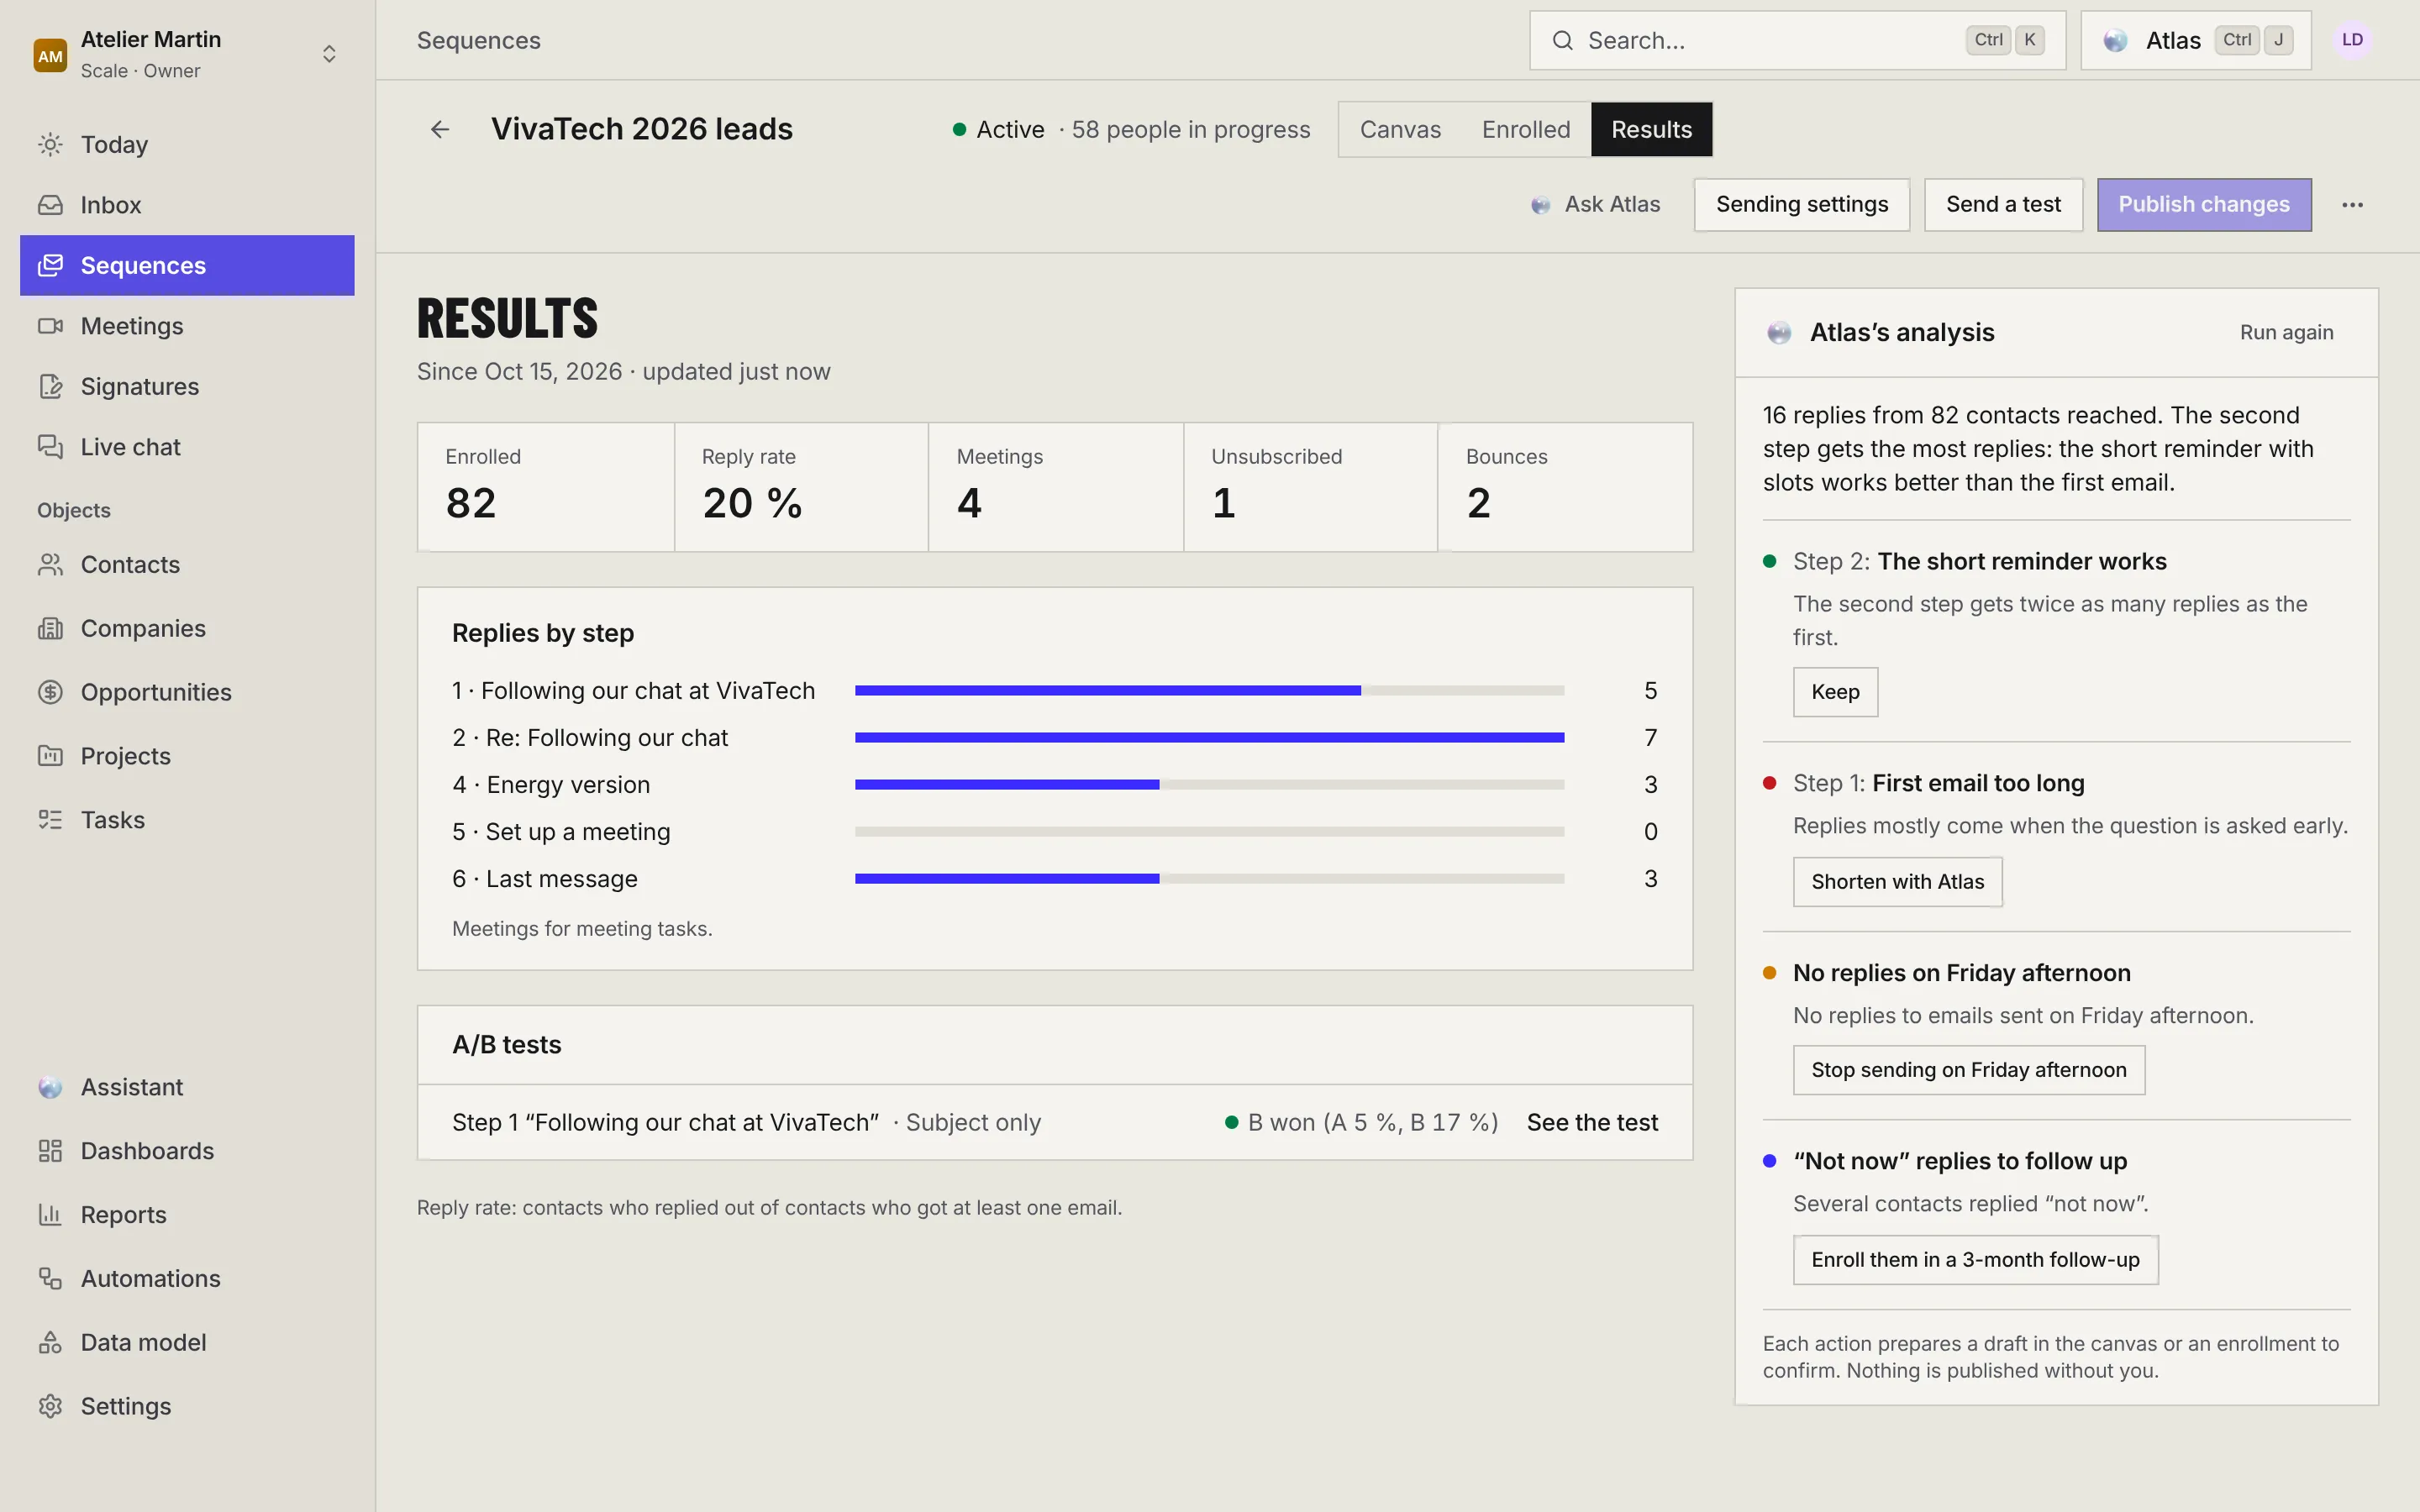Open the Assistant orb in sidebar
The image size is (2420, 1512).
[x=50, y=1087]
